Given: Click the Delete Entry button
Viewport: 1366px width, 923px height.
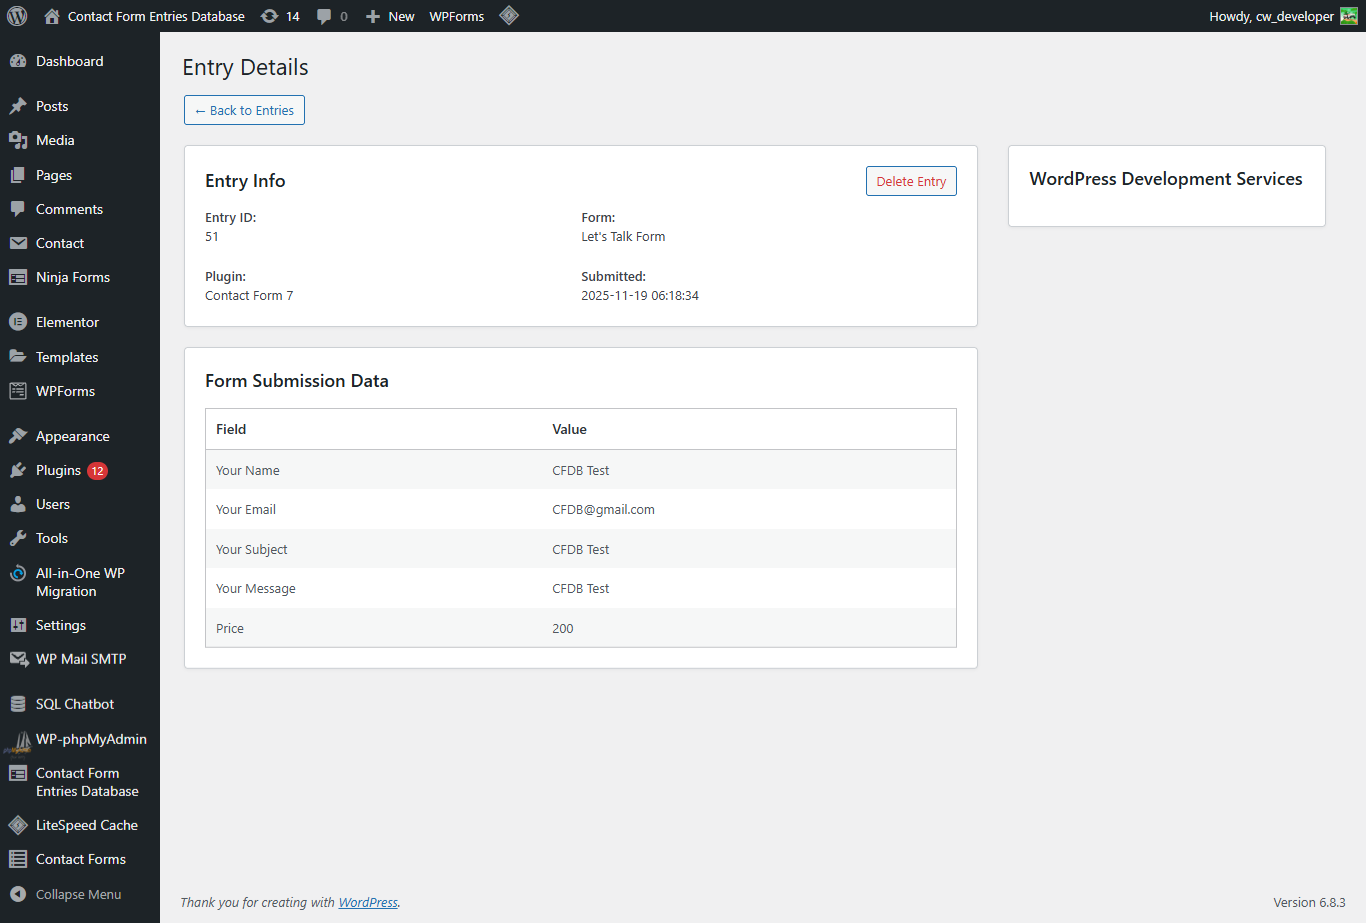Looking at the screenshot, I should click(911, 181).
